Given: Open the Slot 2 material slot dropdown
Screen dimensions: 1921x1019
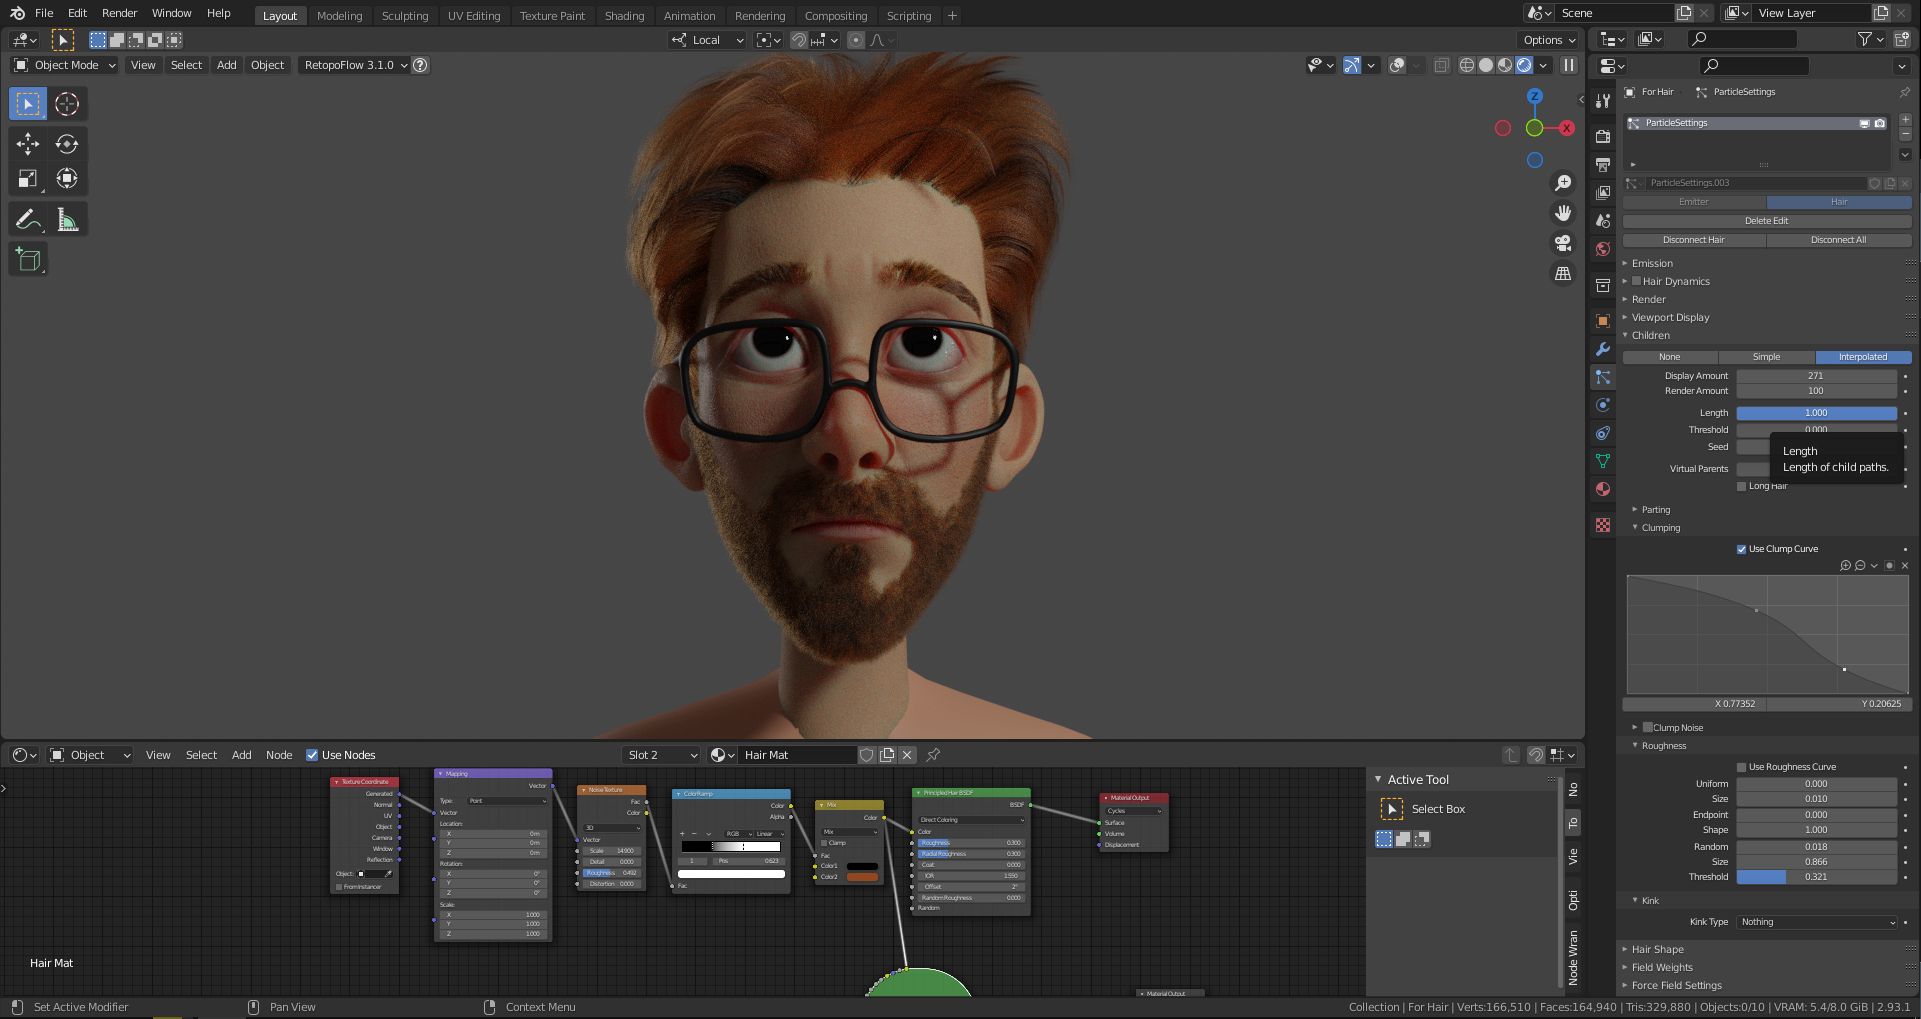Looking at the screenshot, I should coord(661,755).
